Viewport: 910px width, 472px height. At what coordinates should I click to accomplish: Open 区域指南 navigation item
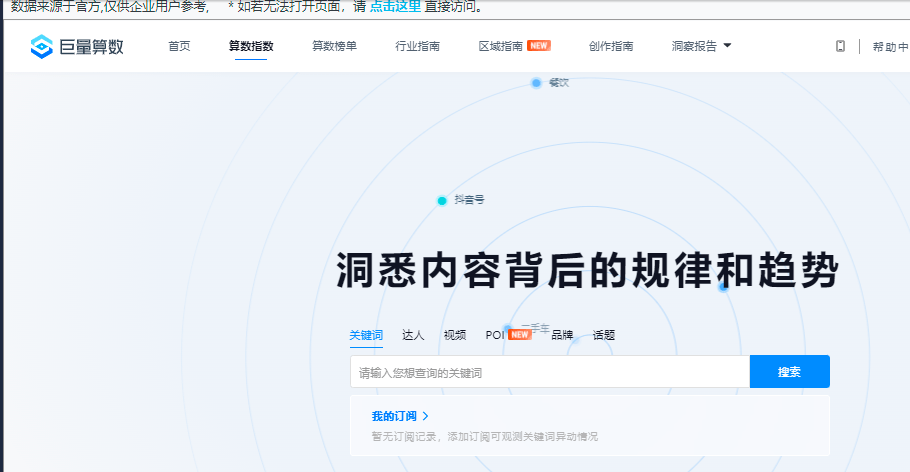pos(501,46)
